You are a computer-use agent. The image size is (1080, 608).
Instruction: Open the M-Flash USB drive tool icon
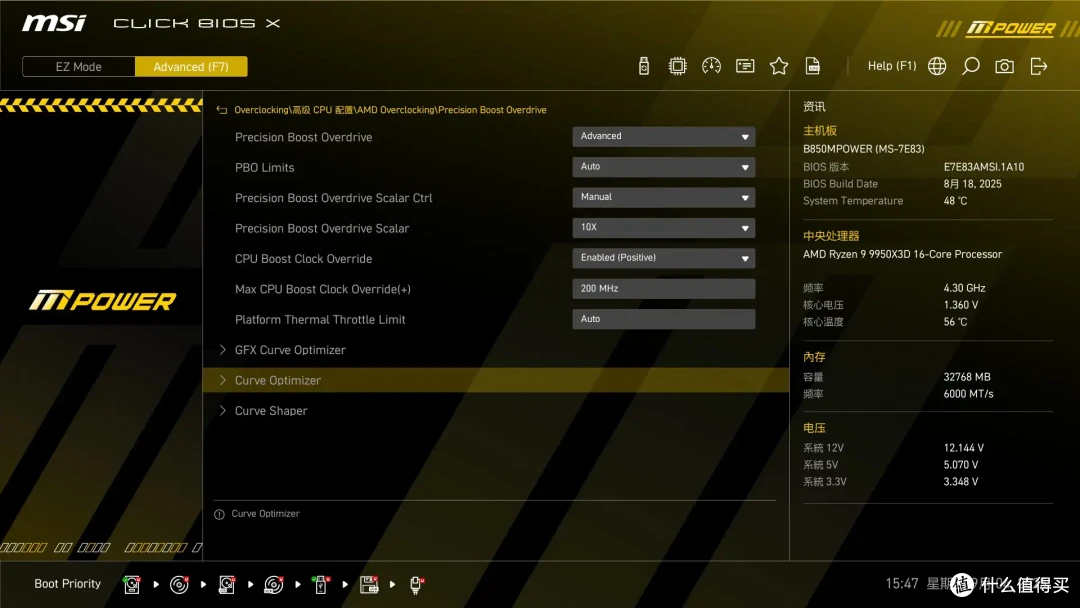(x=644, y=66)
